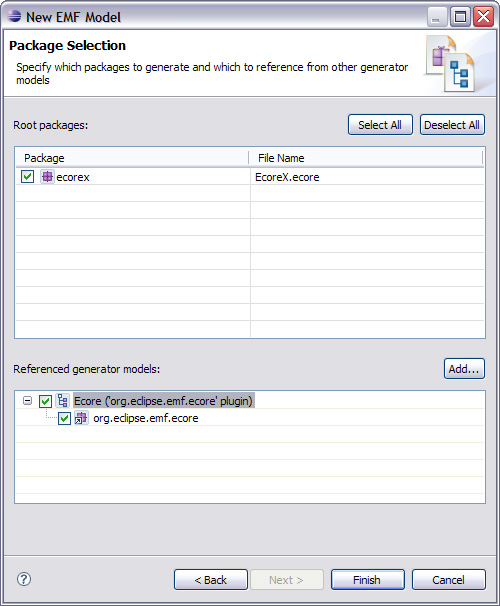The height and width of the screenshot is (606, 500).
Task: Select the Ecore ('org.eclipse.emf.ecore' plugin) tree item
Action: point(163,401)
